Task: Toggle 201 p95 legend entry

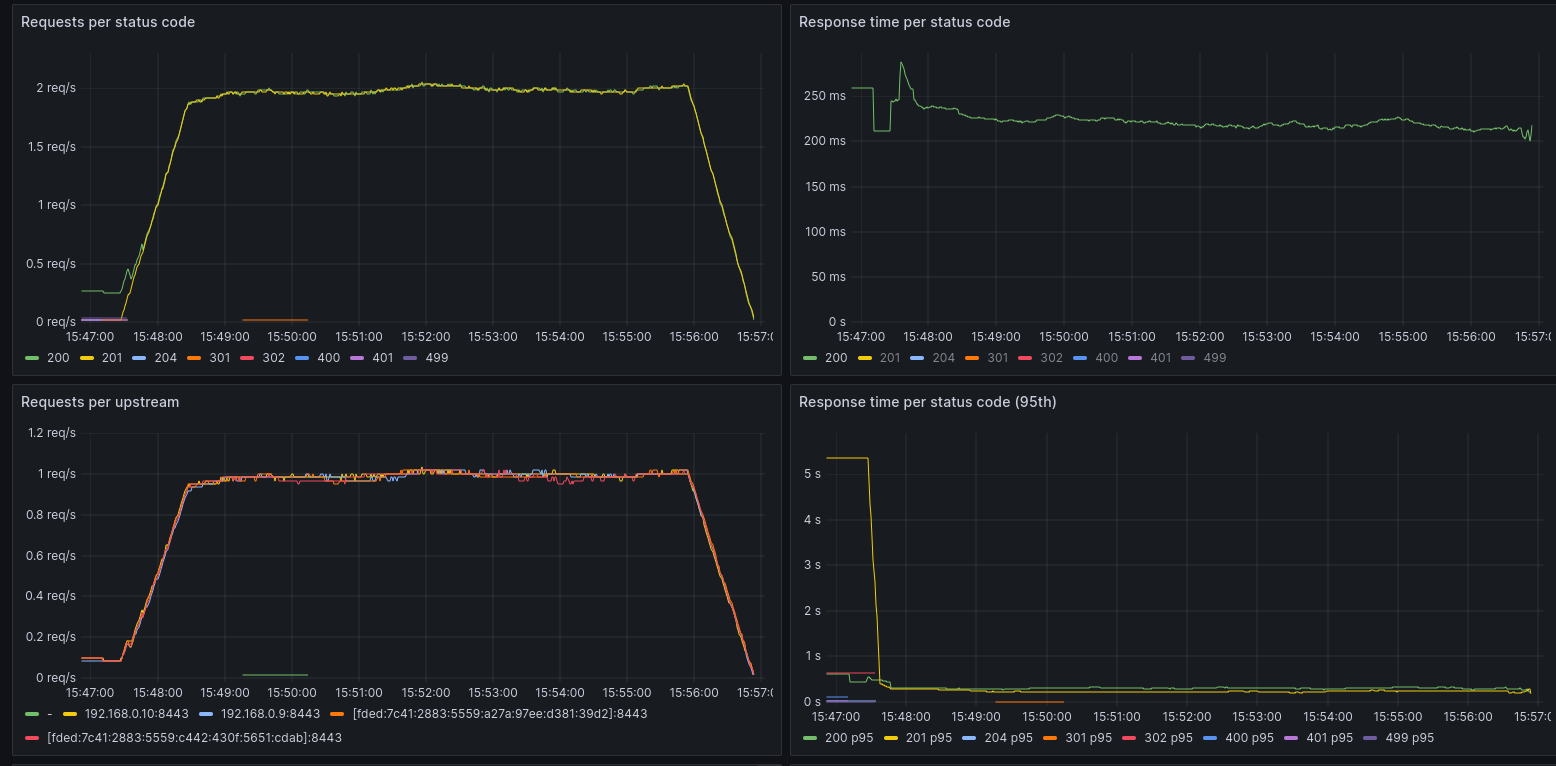Action: pyautogui.click(x=927, y=738)
